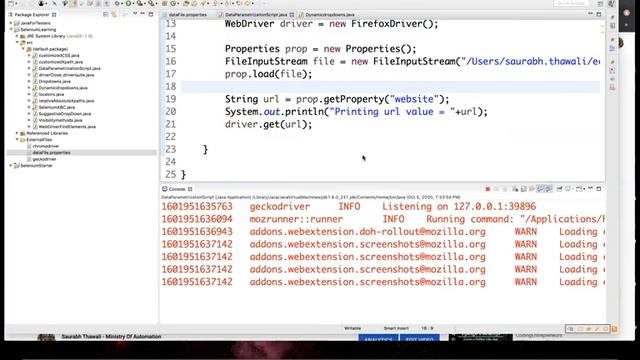Open customizedXpath.java in Package Explorer

point(60,62)
